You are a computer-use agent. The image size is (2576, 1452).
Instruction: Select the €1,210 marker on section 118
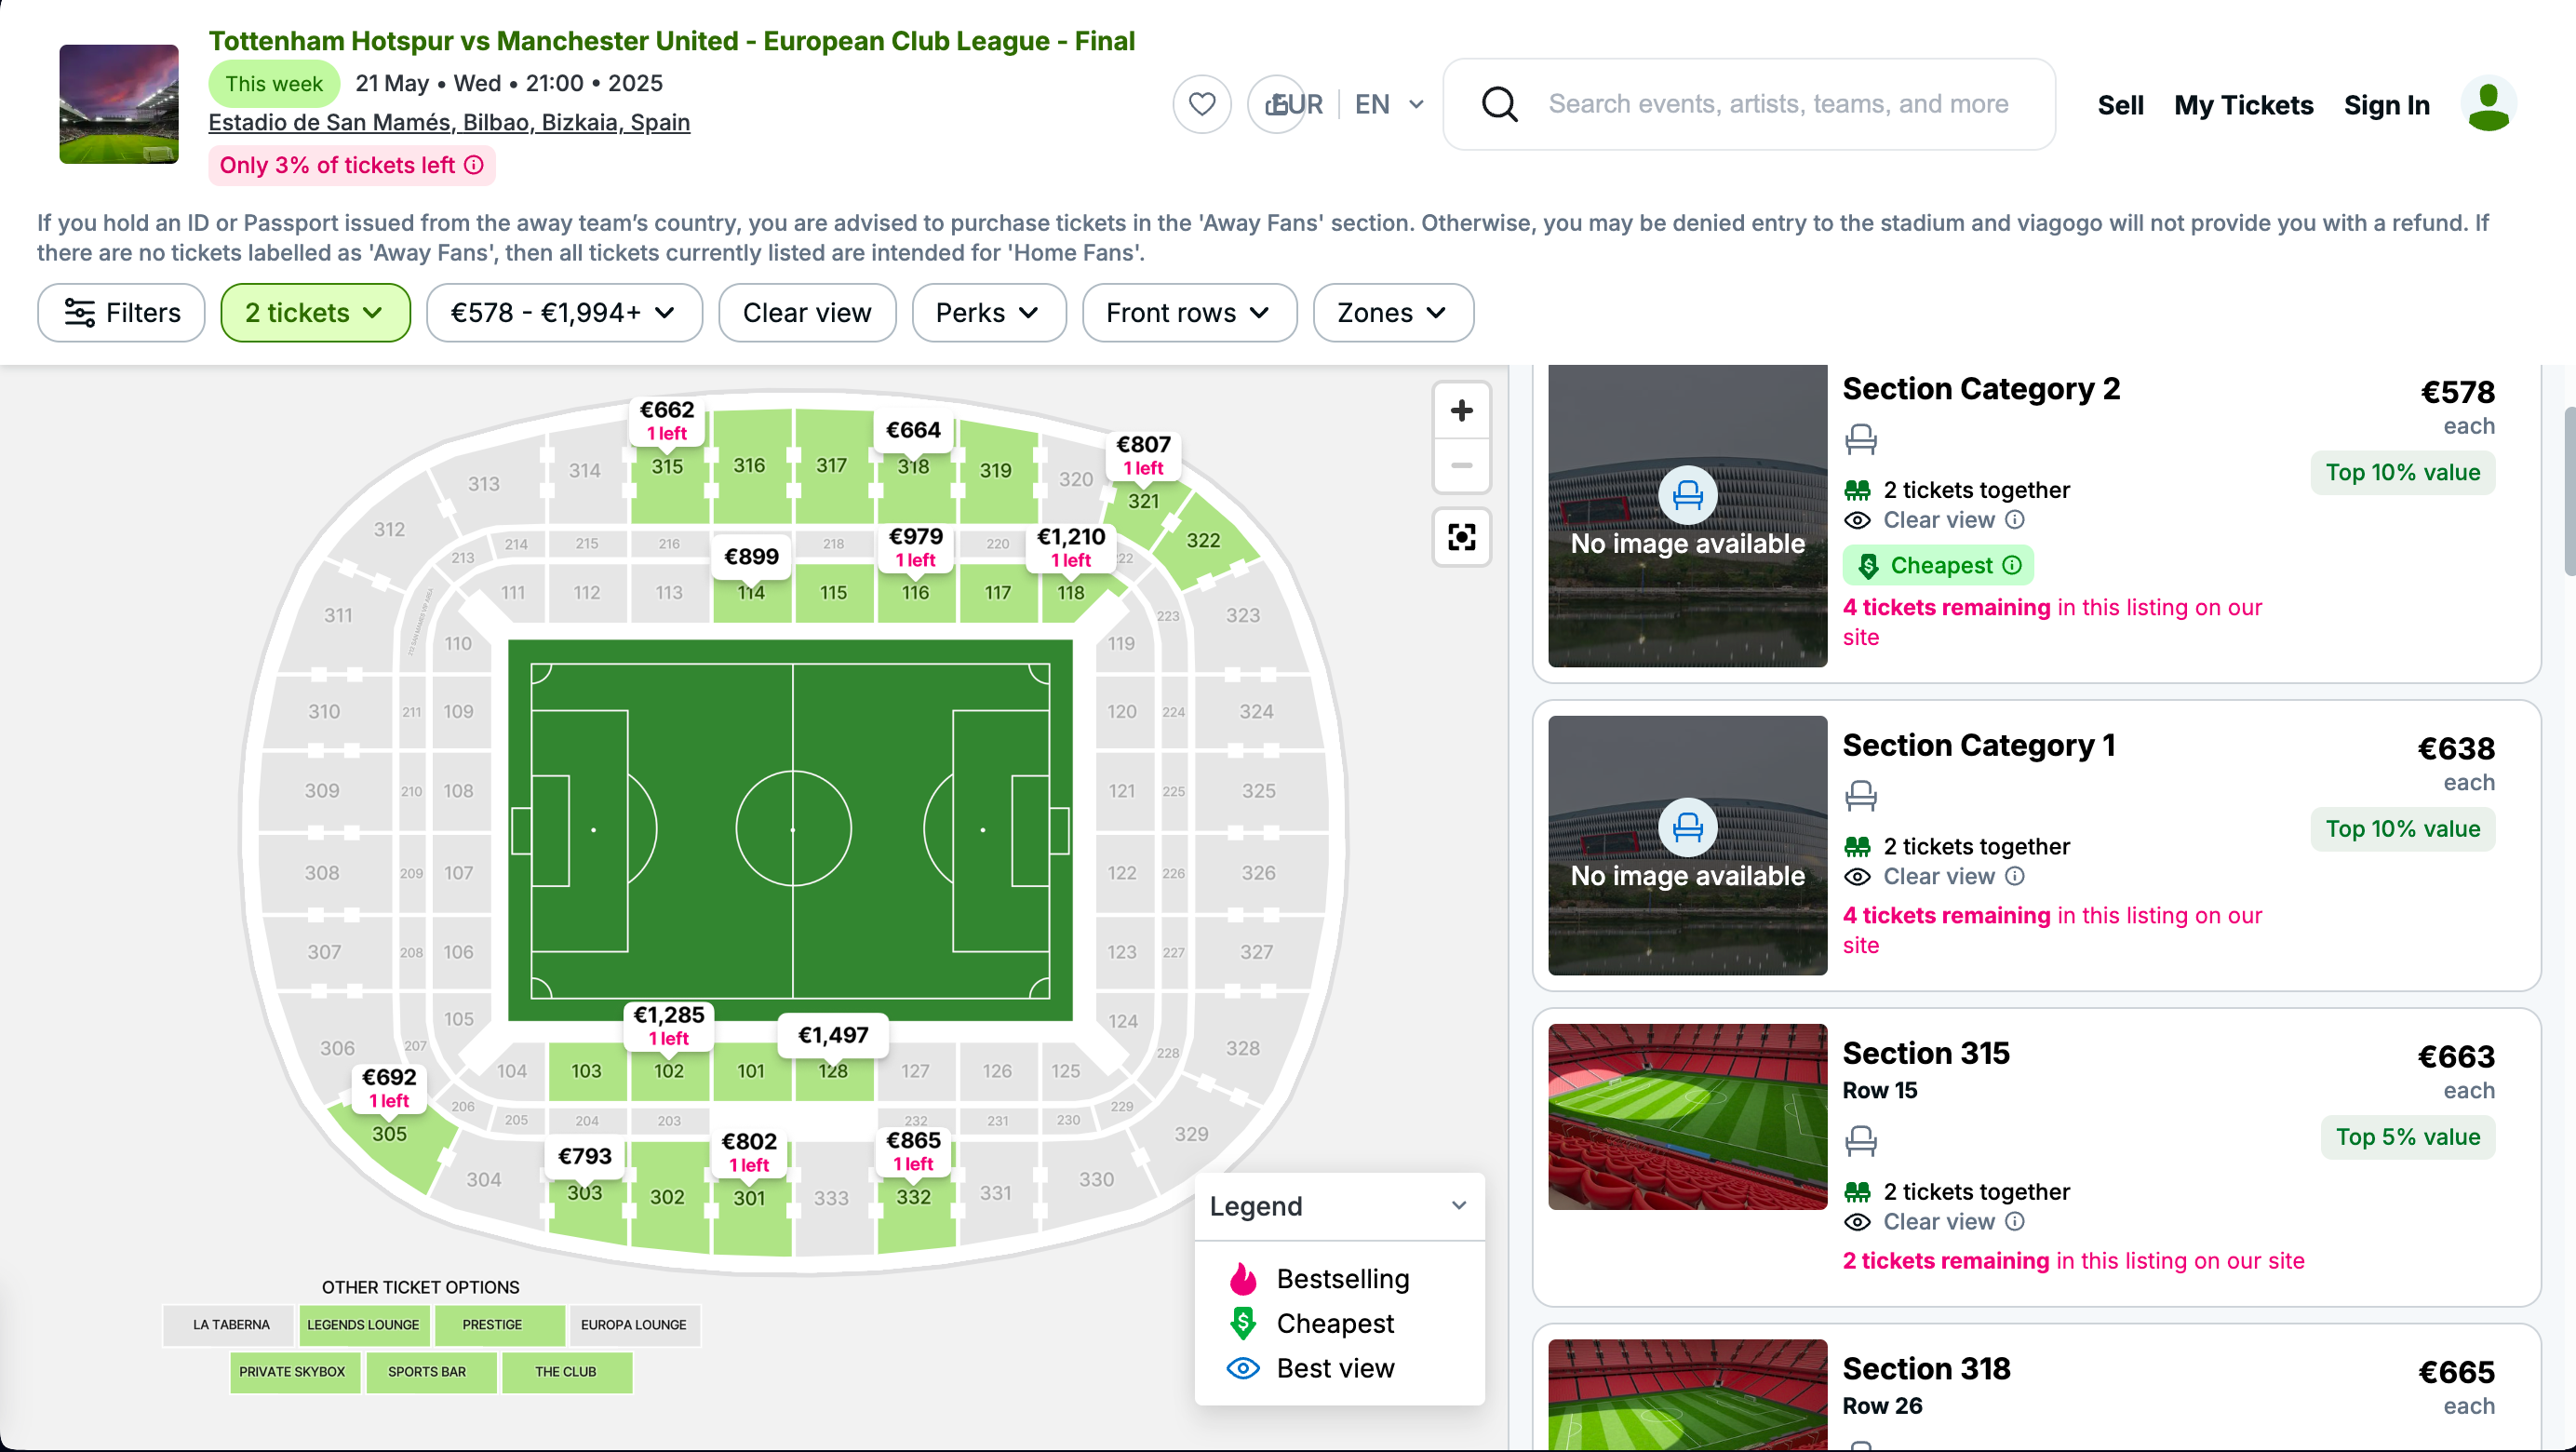click(1070, 547)
